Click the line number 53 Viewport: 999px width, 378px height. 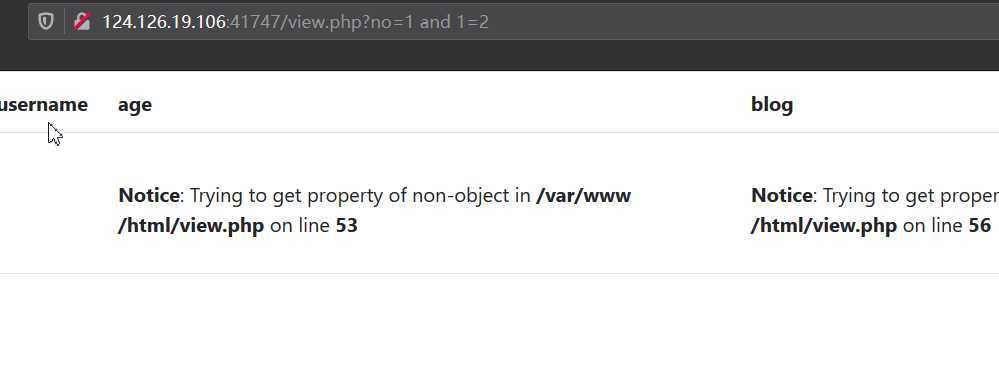tap(347, 226)
